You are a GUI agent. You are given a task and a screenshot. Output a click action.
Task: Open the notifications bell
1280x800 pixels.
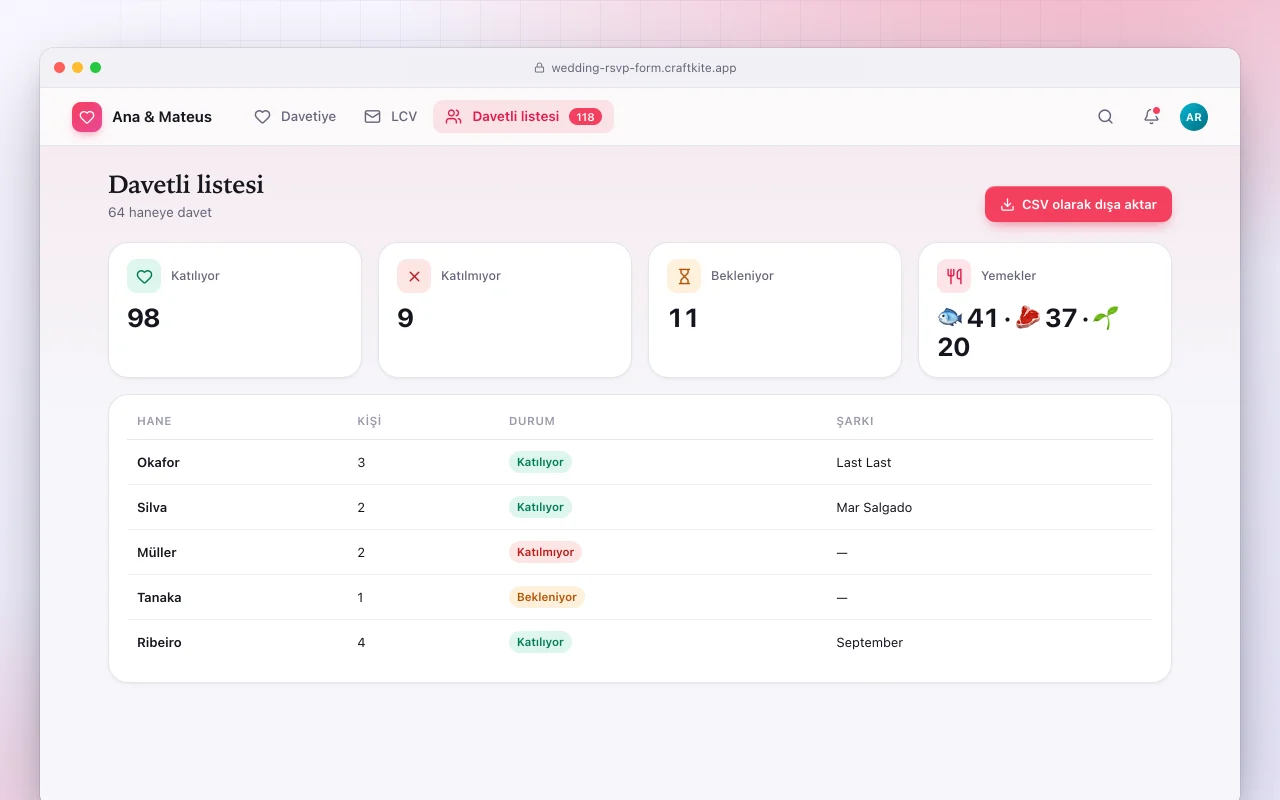[x=1151, y=117]
